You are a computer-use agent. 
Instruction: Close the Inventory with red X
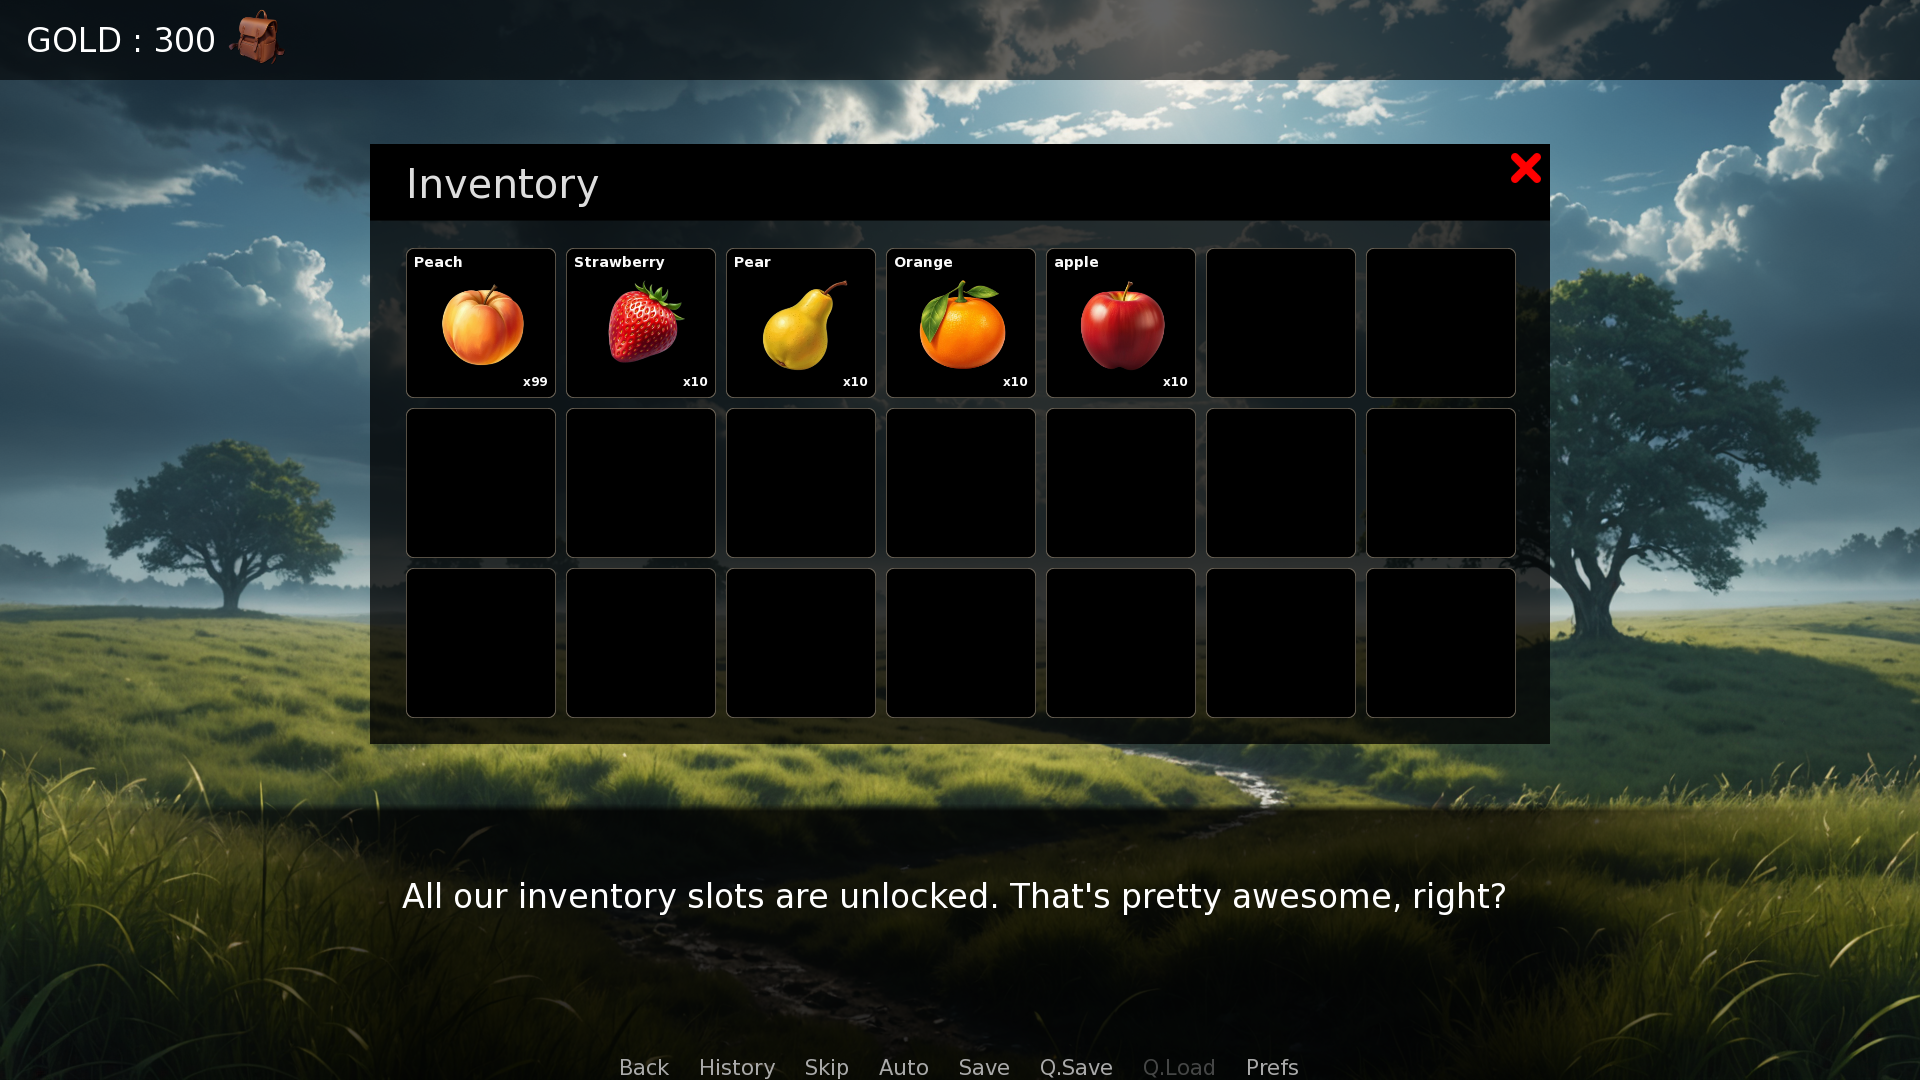(1526, 168)
